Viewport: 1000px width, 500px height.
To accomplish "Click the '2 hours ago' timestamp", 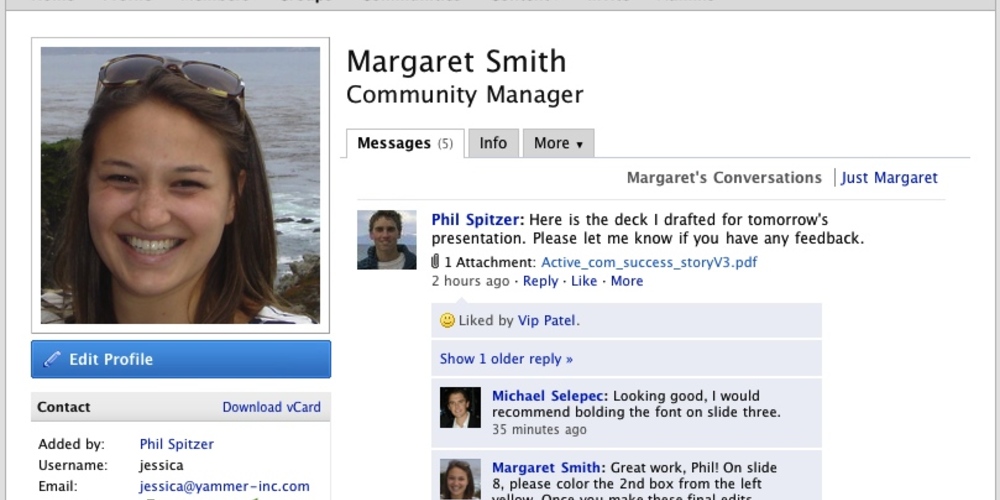I will pyautogui.click(x=470, y=281).
